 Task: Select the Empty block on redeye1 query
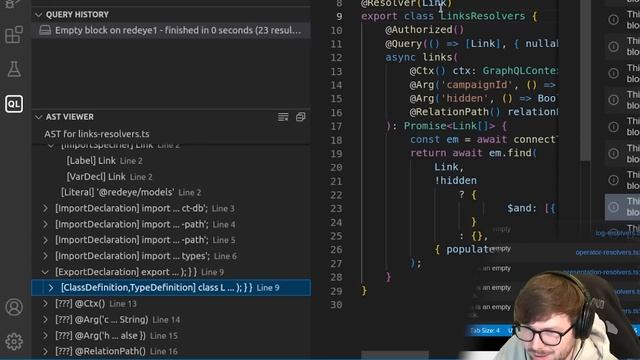click(x=171, y=30)
